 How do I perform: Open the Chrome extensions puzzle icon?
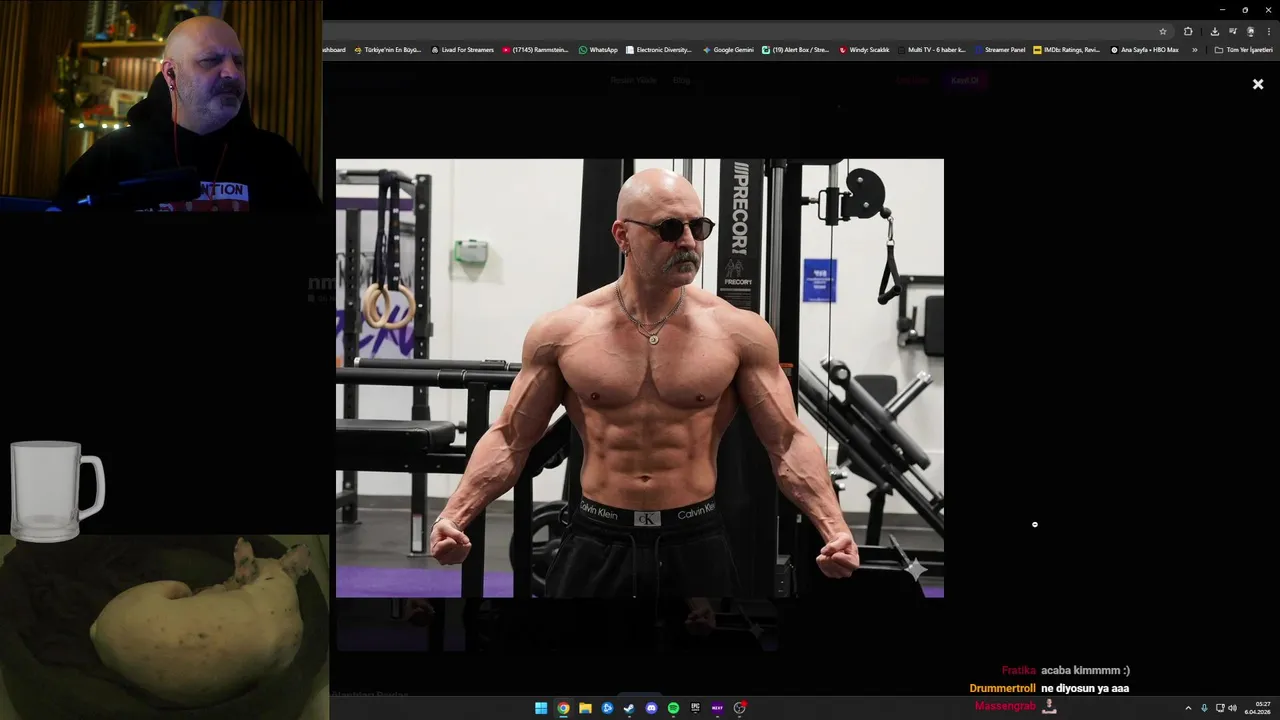click(x=1188, y=31)
